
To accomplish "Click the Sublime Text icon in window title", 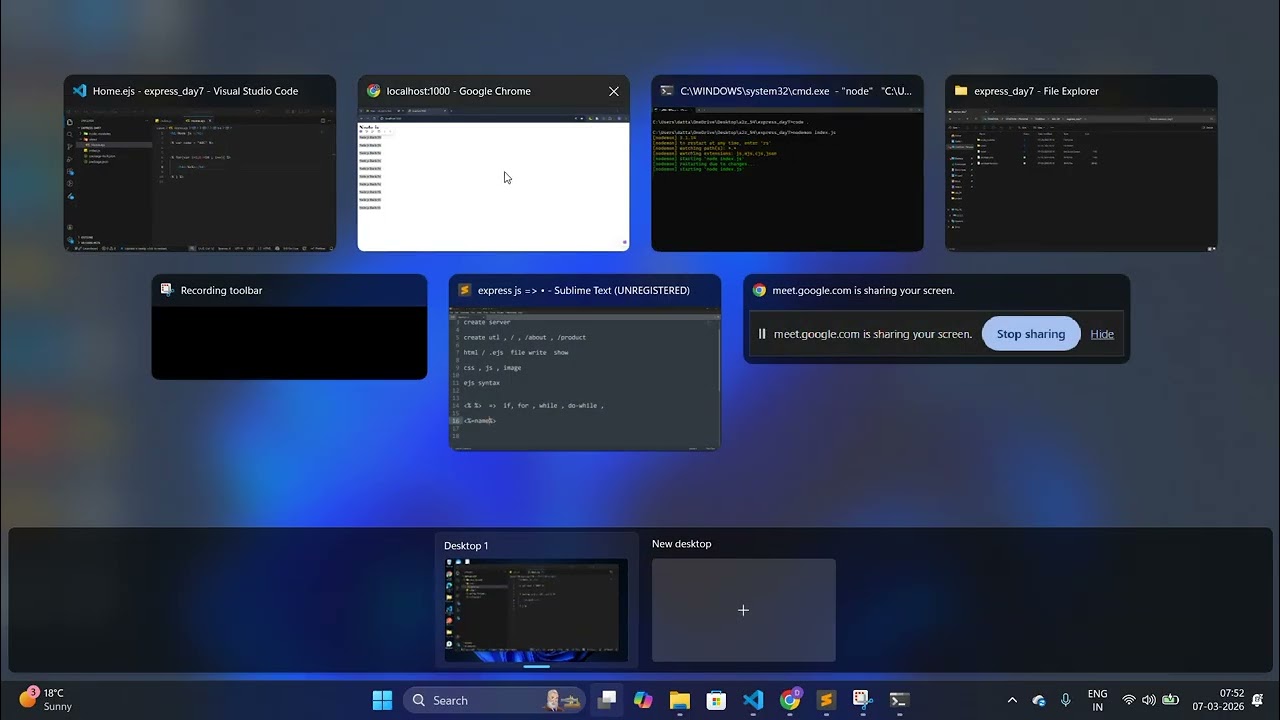I will (465, 290).
